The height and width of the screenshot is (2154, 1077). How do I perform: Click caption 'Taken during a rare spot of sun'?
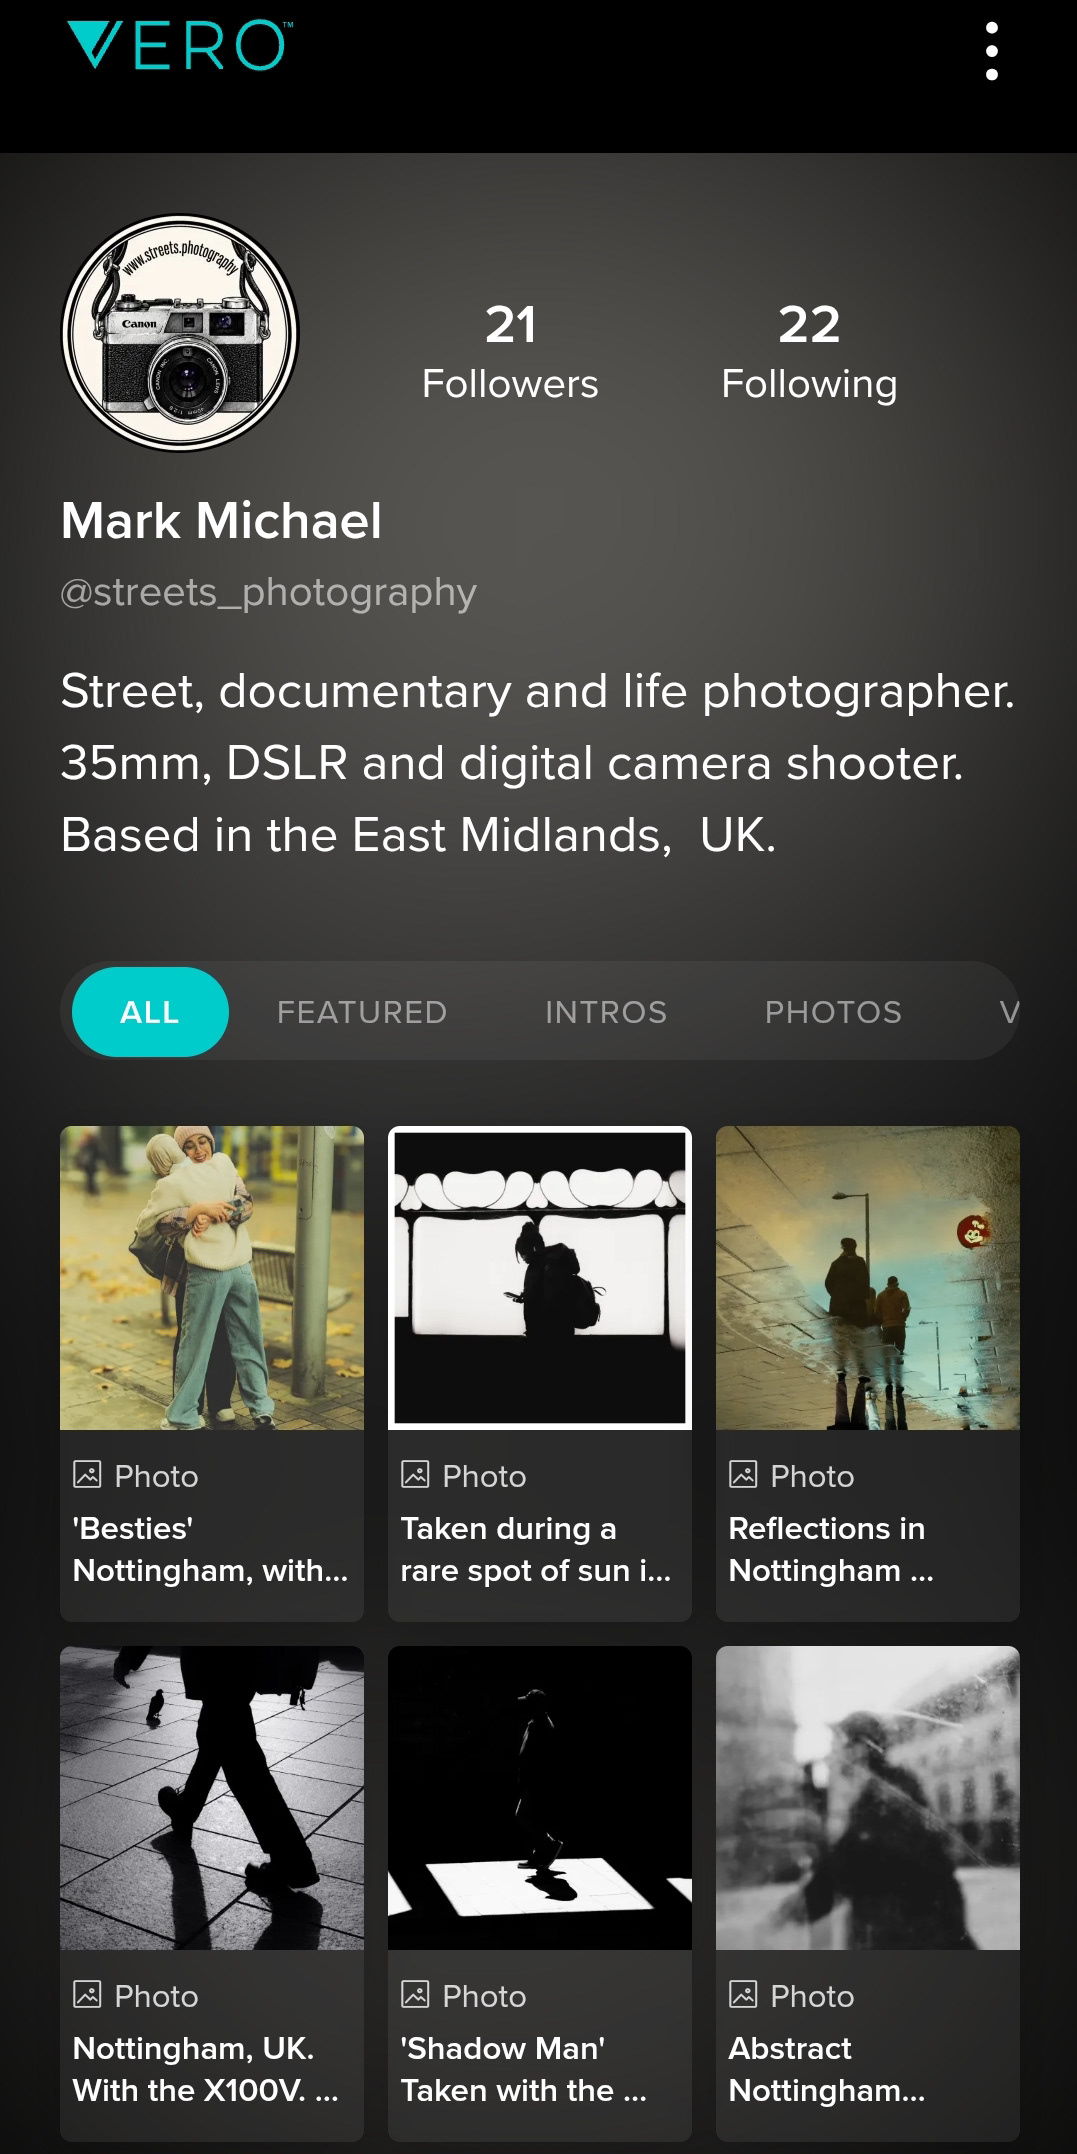tap(536, 1549)
